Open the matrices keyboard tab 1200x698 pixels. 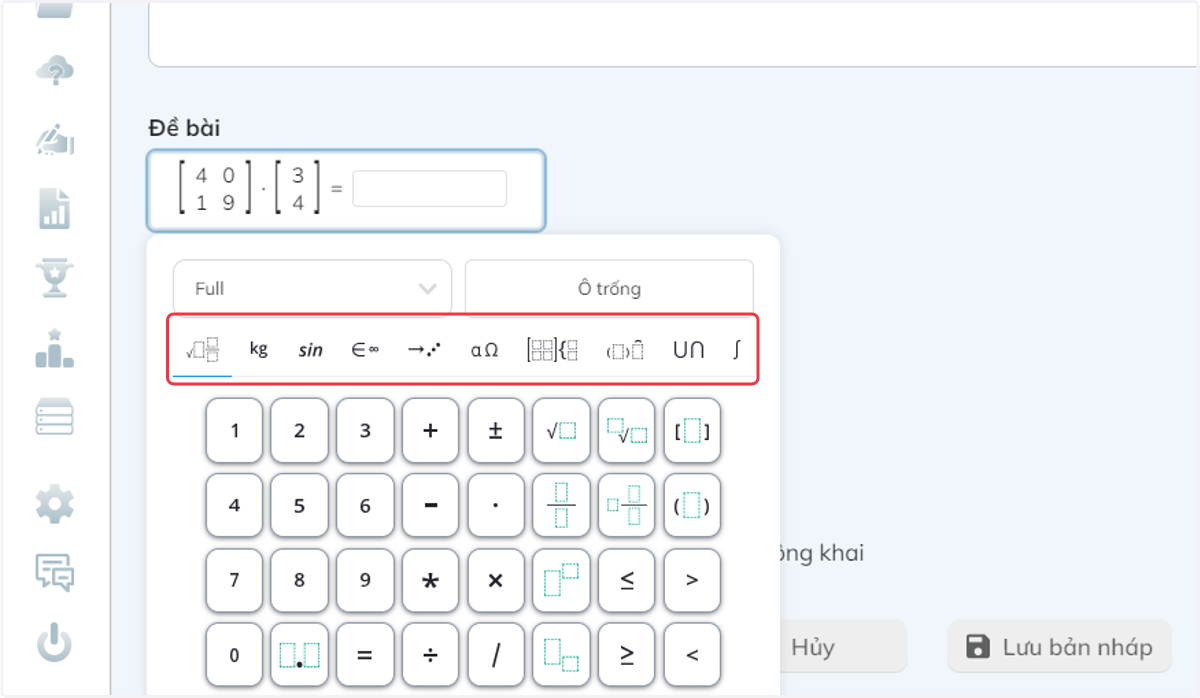click(552, 350)
